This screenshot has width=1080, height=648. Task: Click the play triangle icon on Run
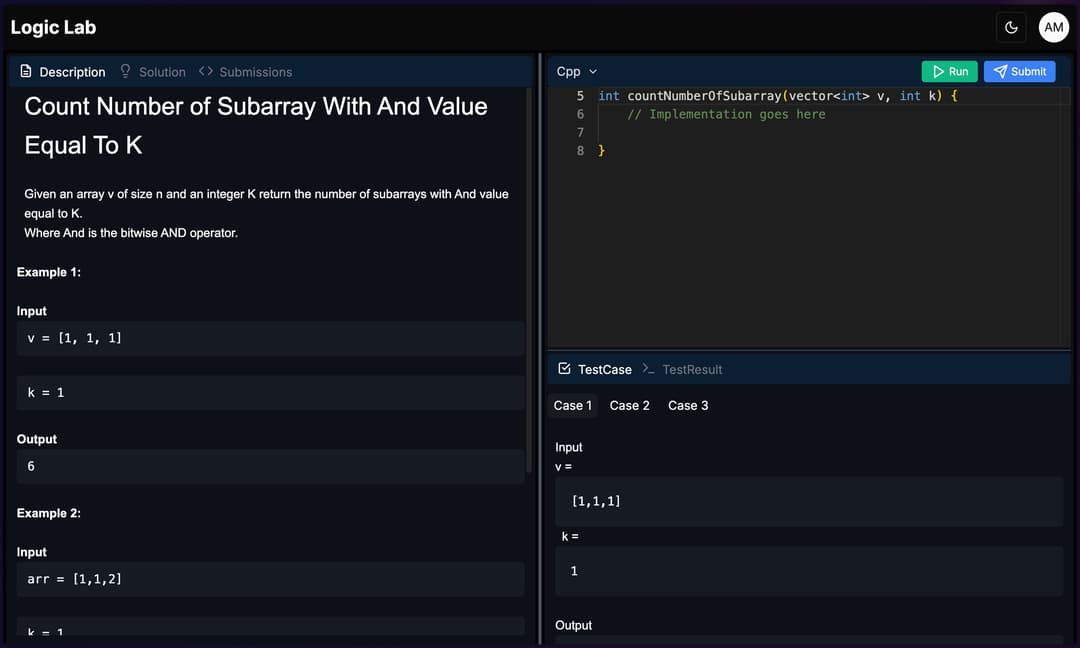coord(938,72)
